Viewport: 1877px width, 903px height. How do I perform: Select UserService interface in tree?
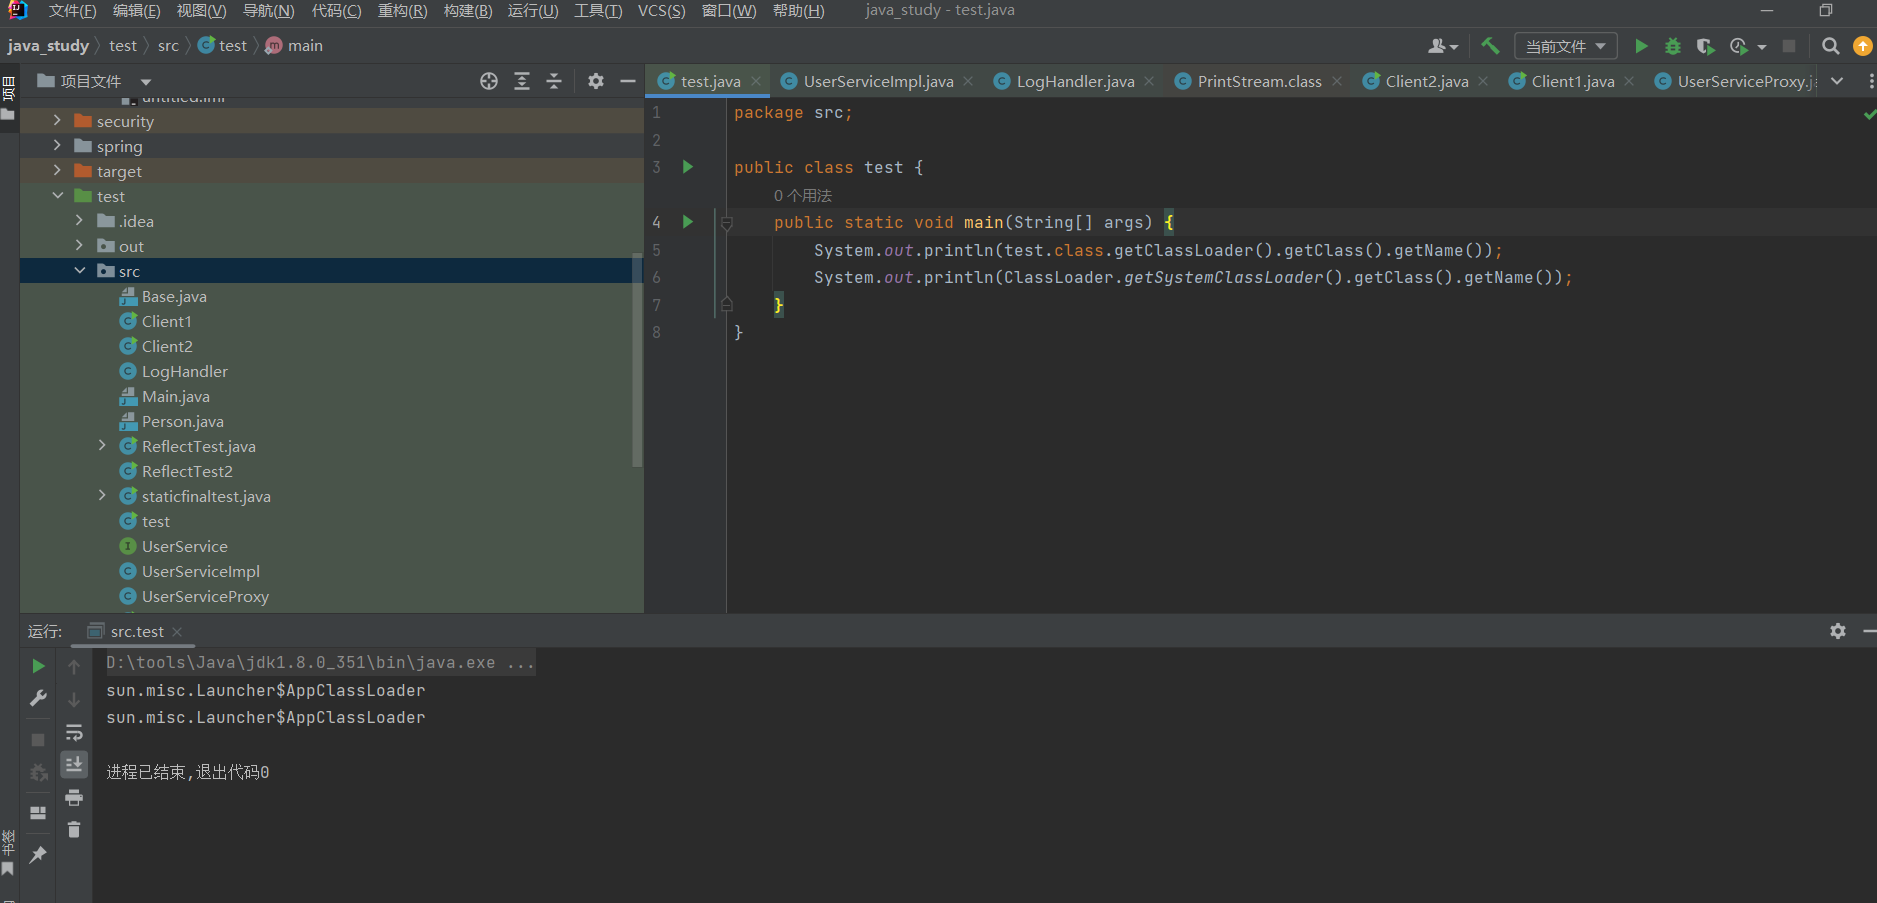pos(184,546)
